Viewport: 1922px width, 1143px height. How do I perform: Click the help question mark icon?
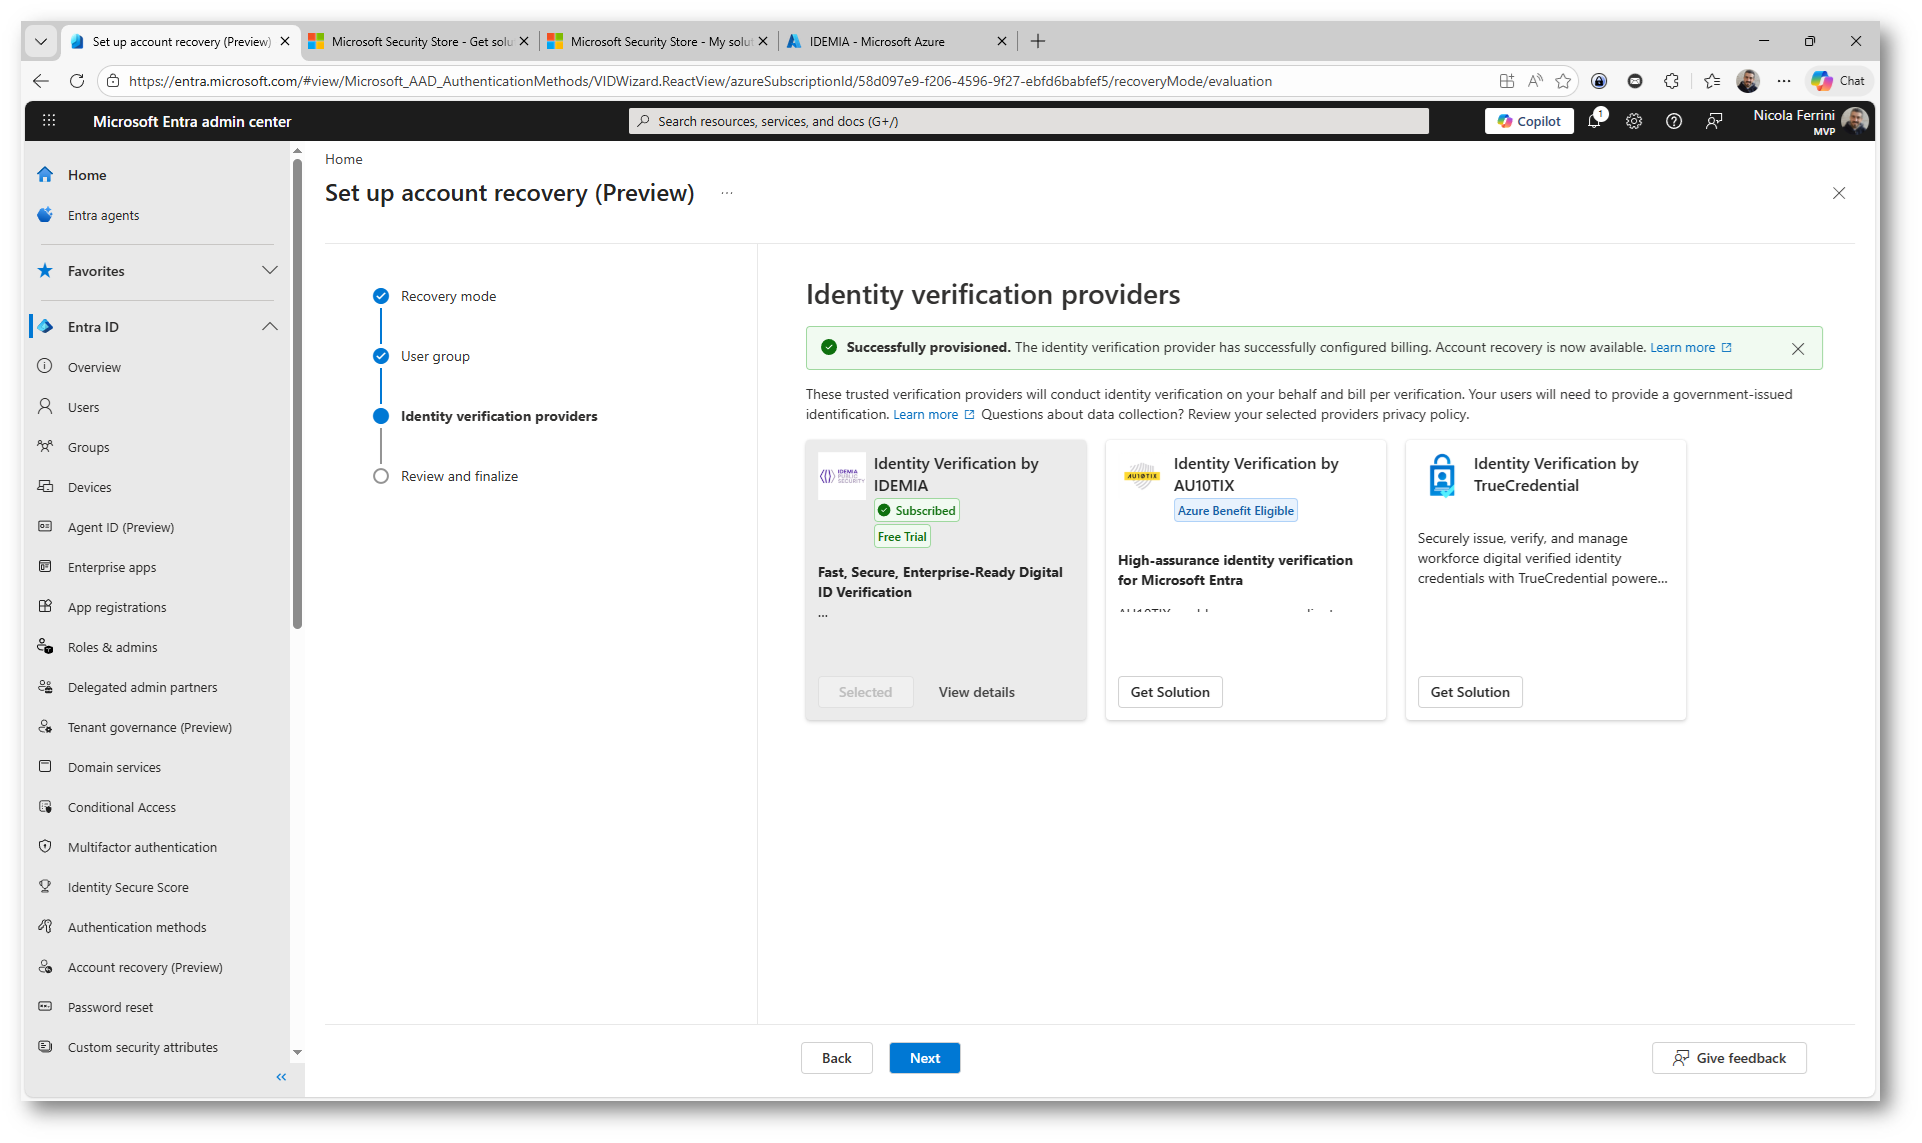(x=1674, y=121)
